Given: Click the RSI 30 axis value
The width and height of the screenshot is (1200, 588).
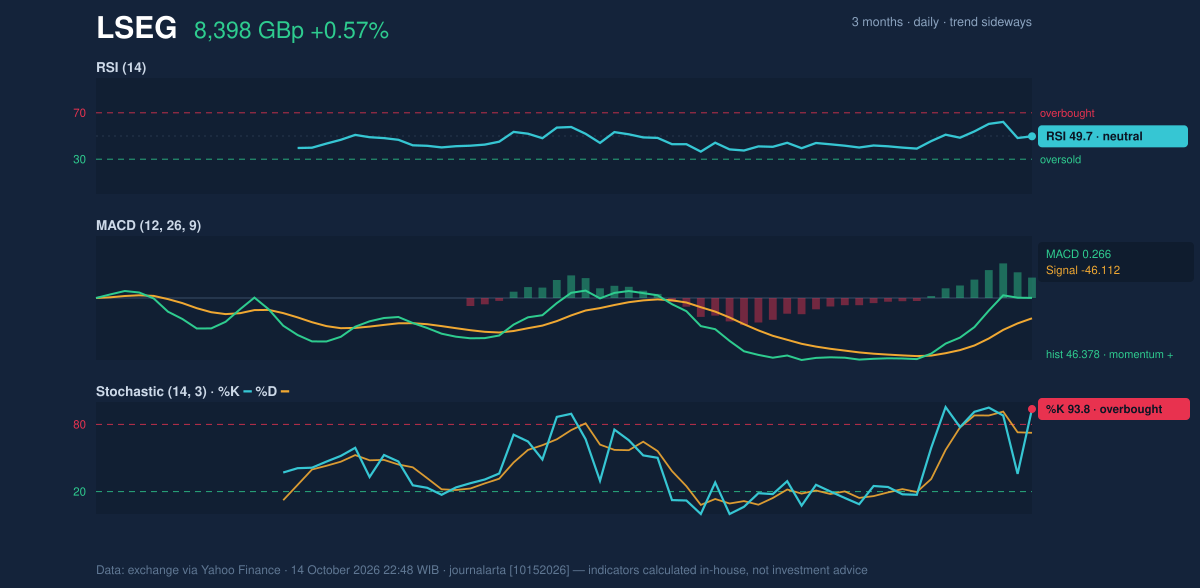Looking at the screenshot, I should 80,159.
